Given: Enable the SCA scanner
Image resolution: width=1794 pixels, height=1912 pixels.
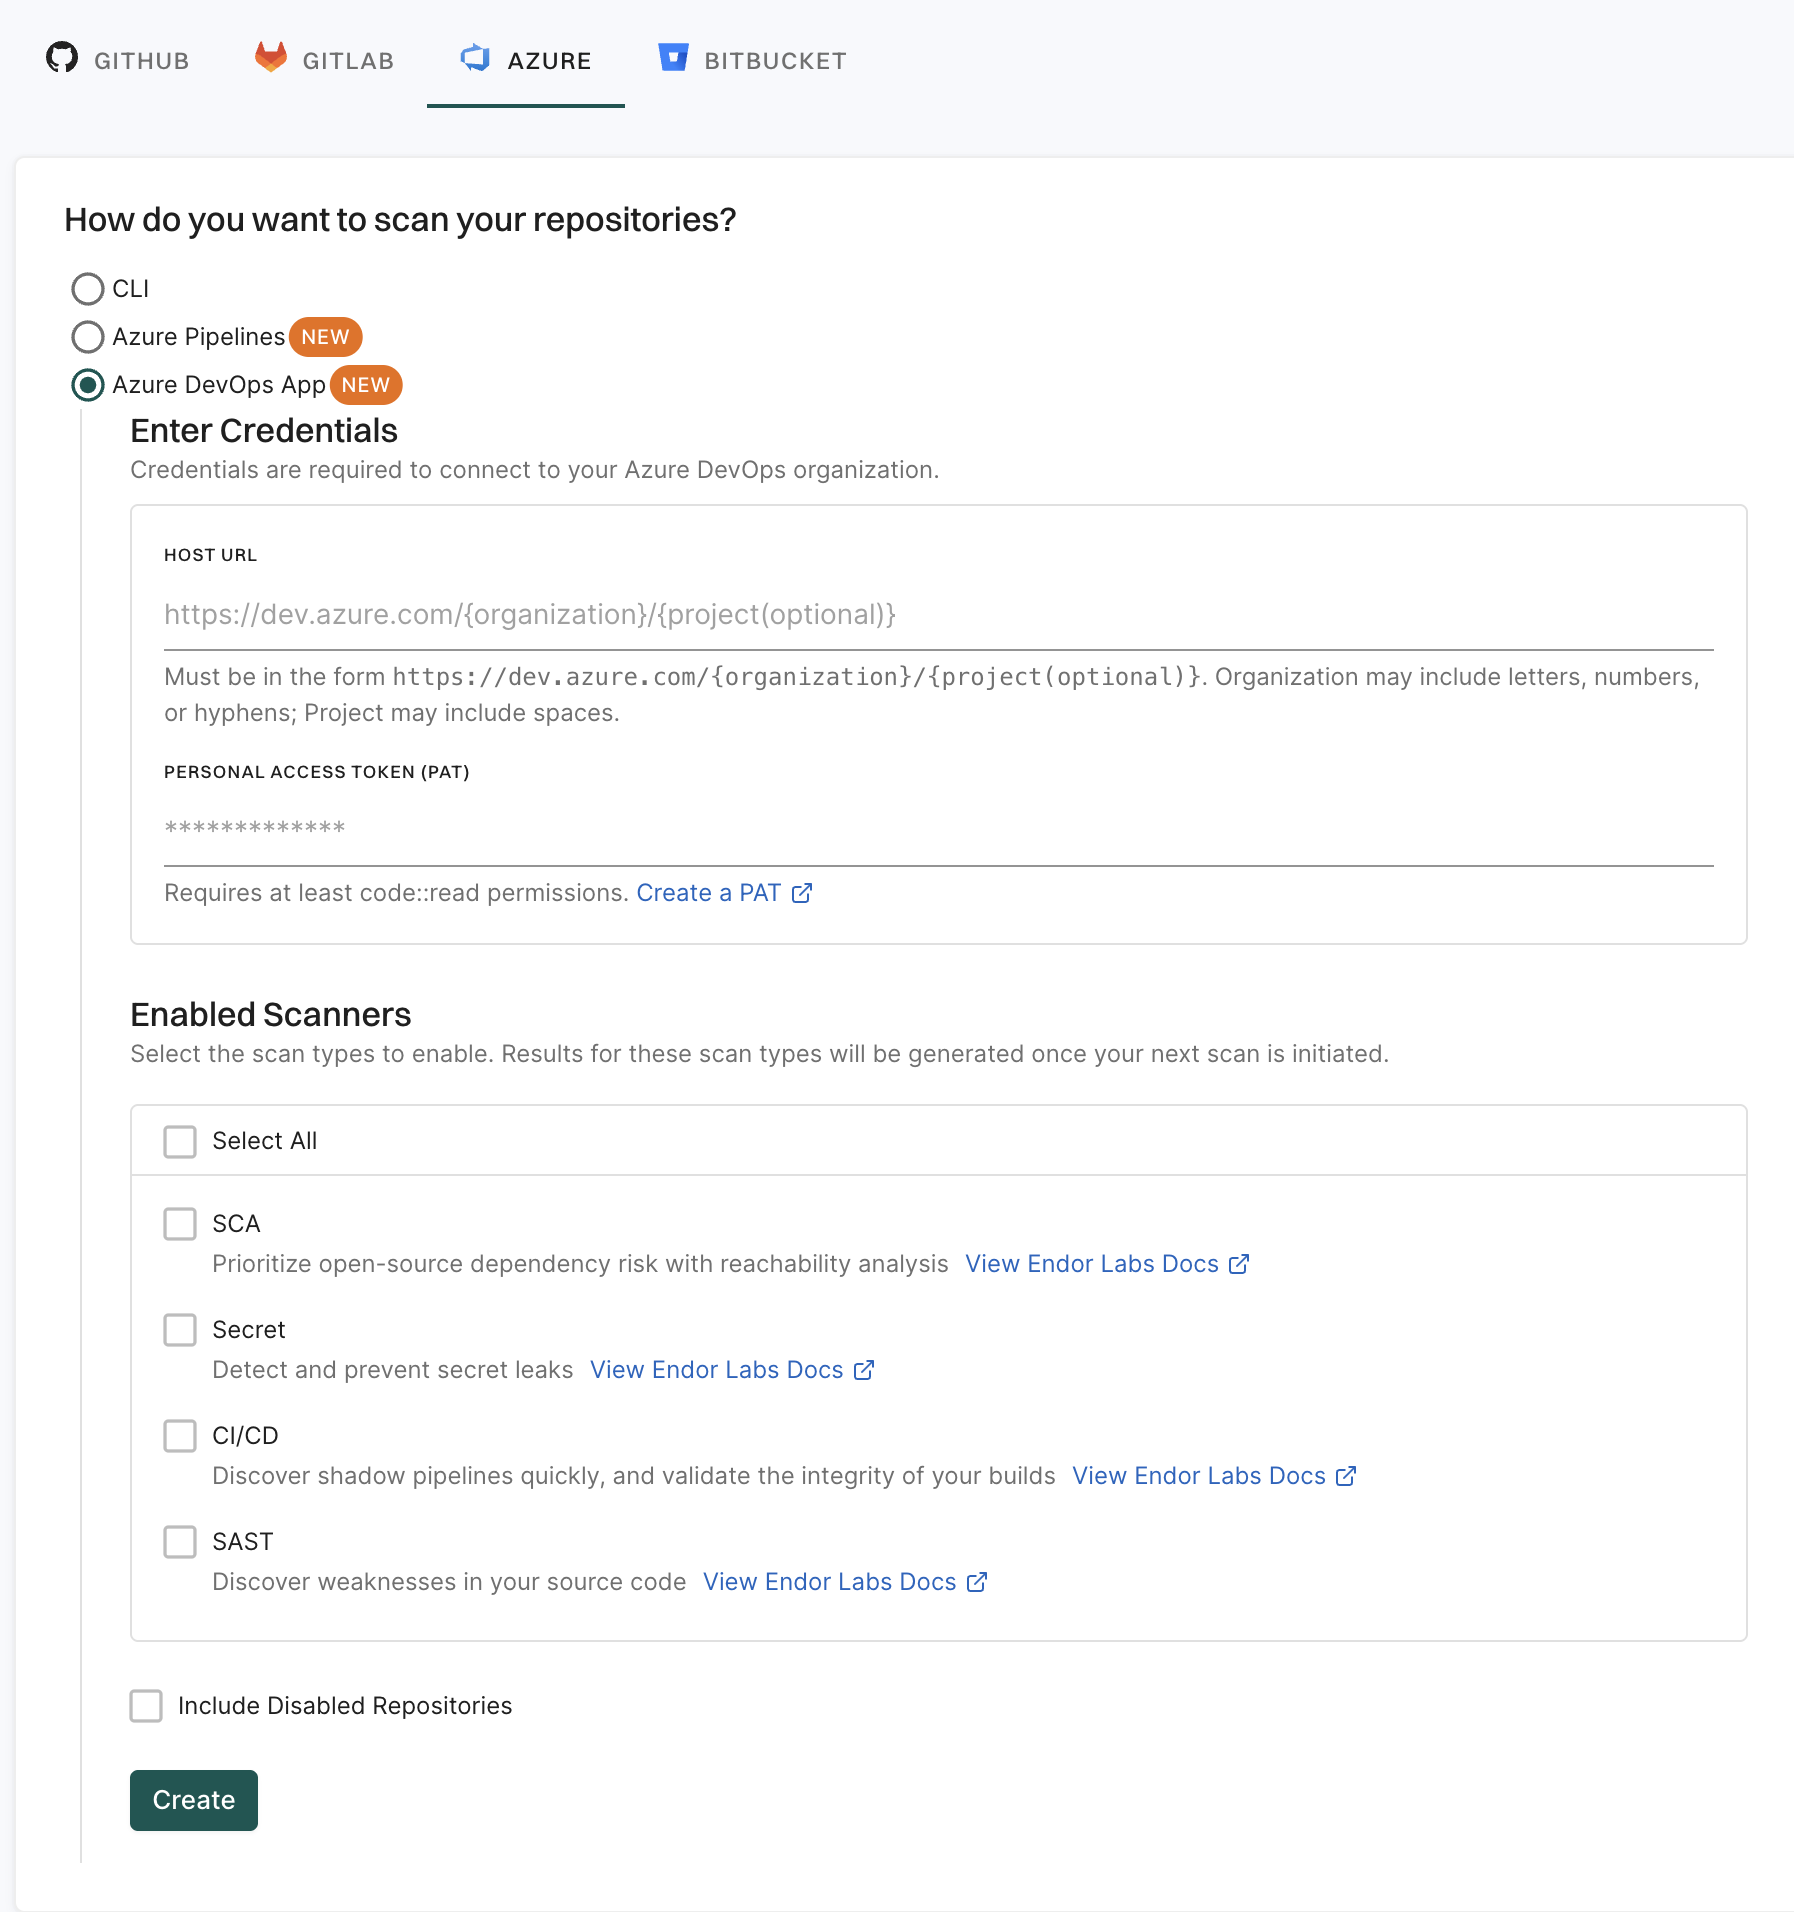Looking at the screenshot, I should 180,1223.
